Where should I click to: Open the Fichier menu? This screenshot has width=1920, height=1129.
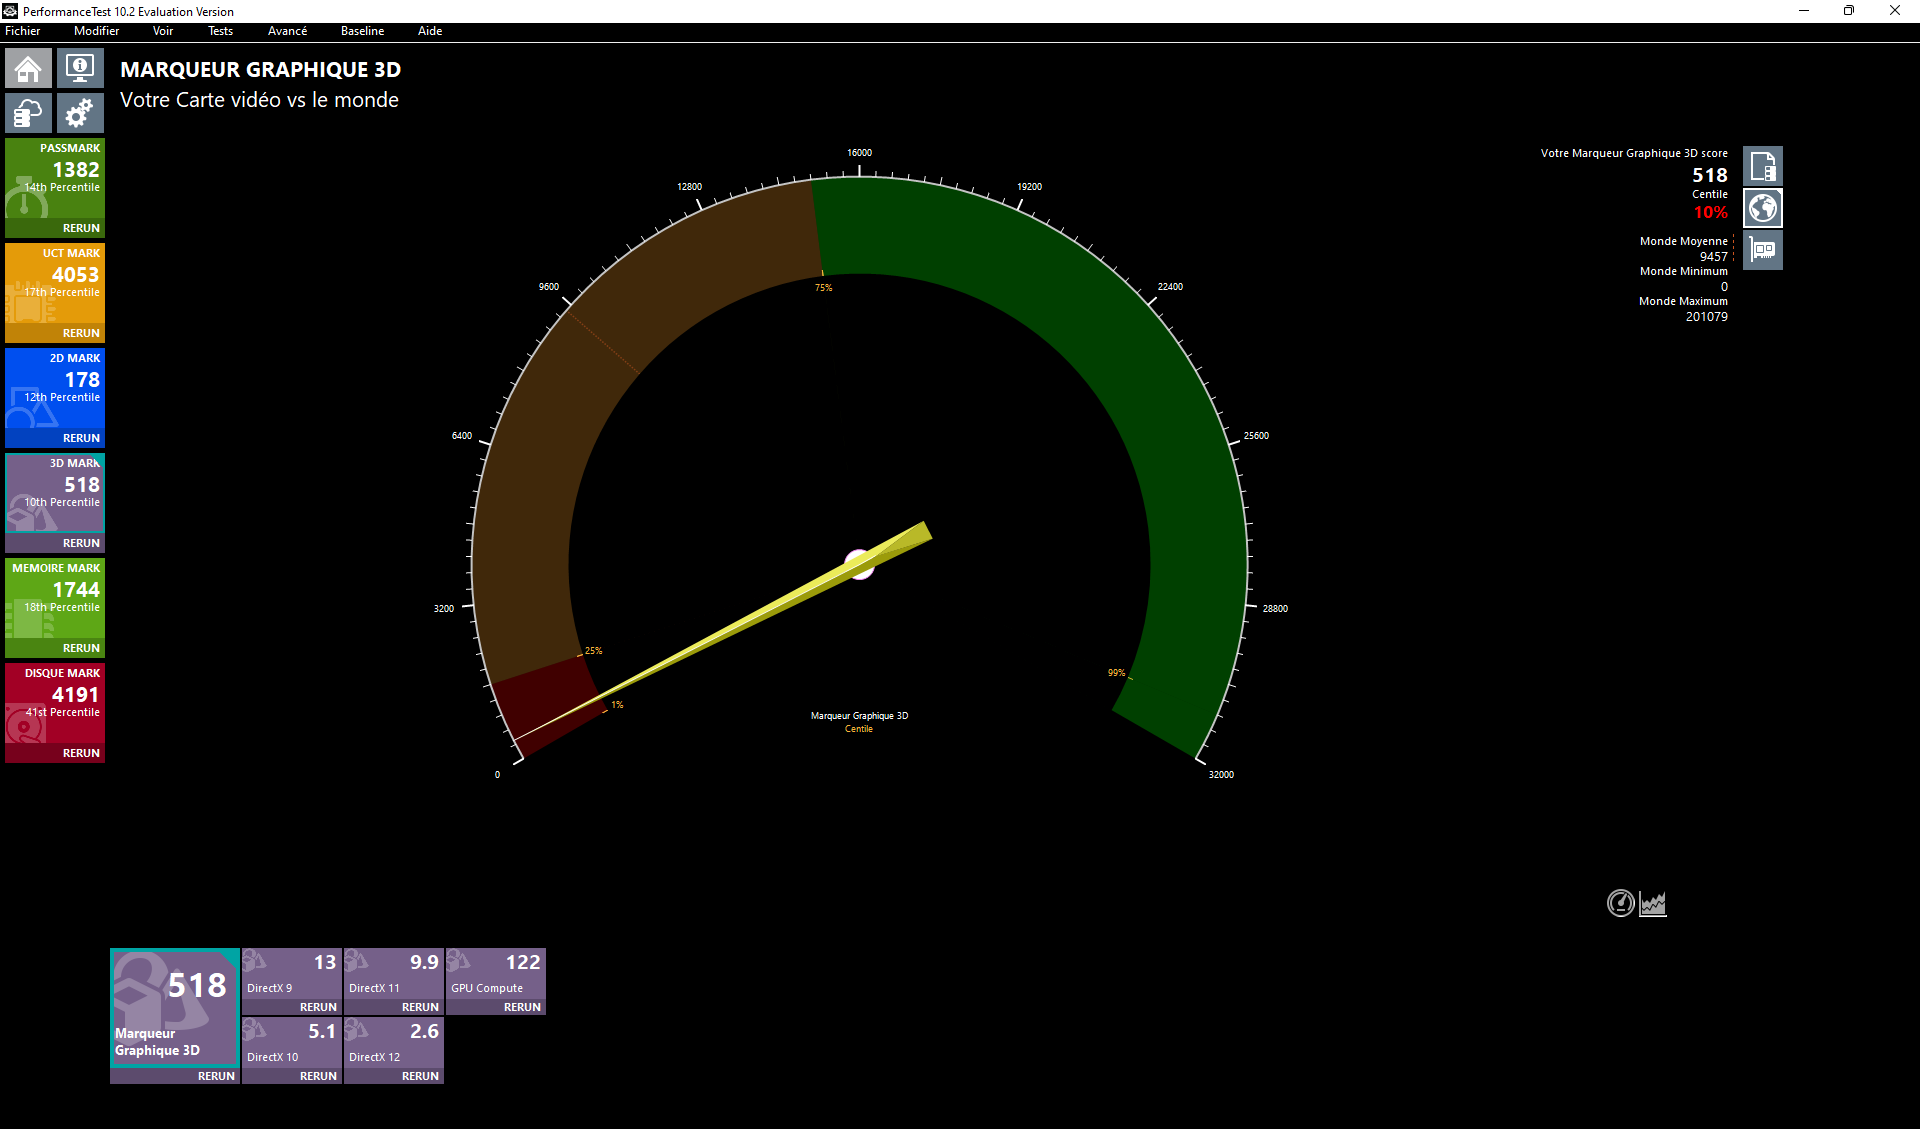point(23,31)
